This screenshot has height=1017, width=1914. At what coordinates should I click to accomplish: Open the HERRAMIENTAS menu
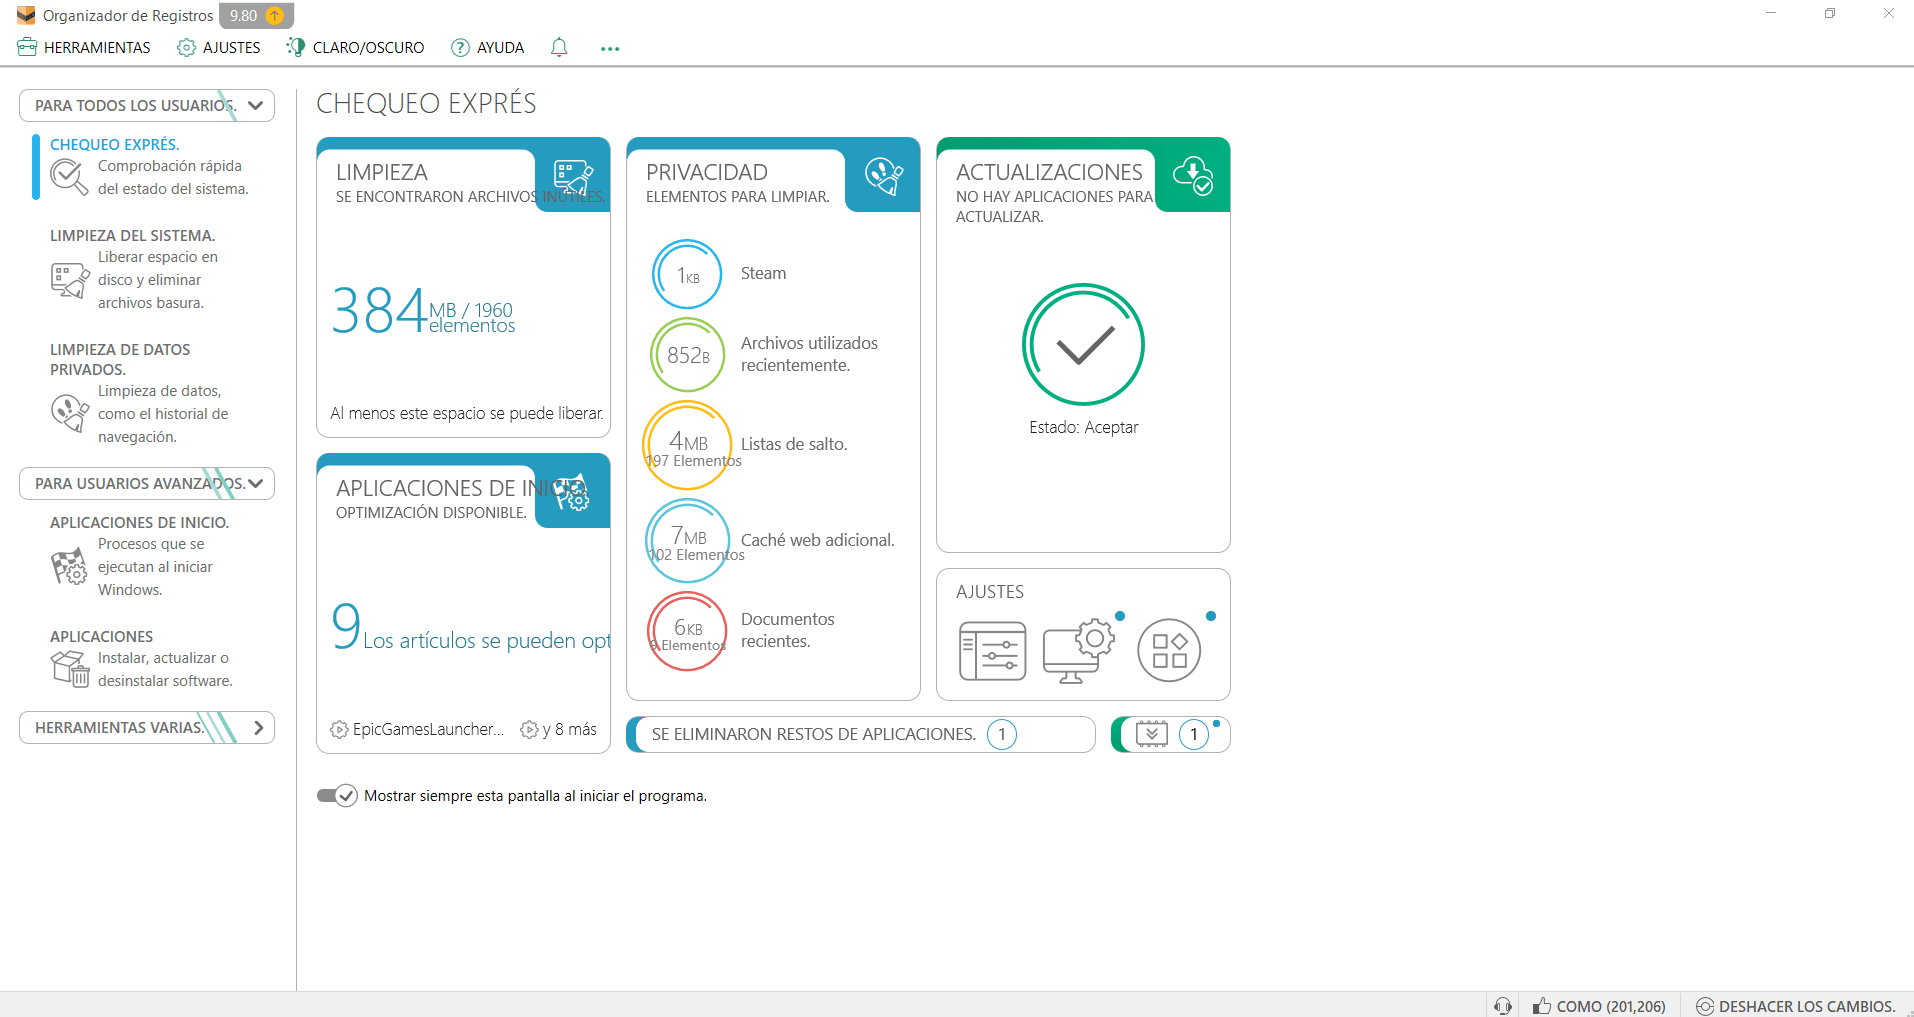click(84, 47)
